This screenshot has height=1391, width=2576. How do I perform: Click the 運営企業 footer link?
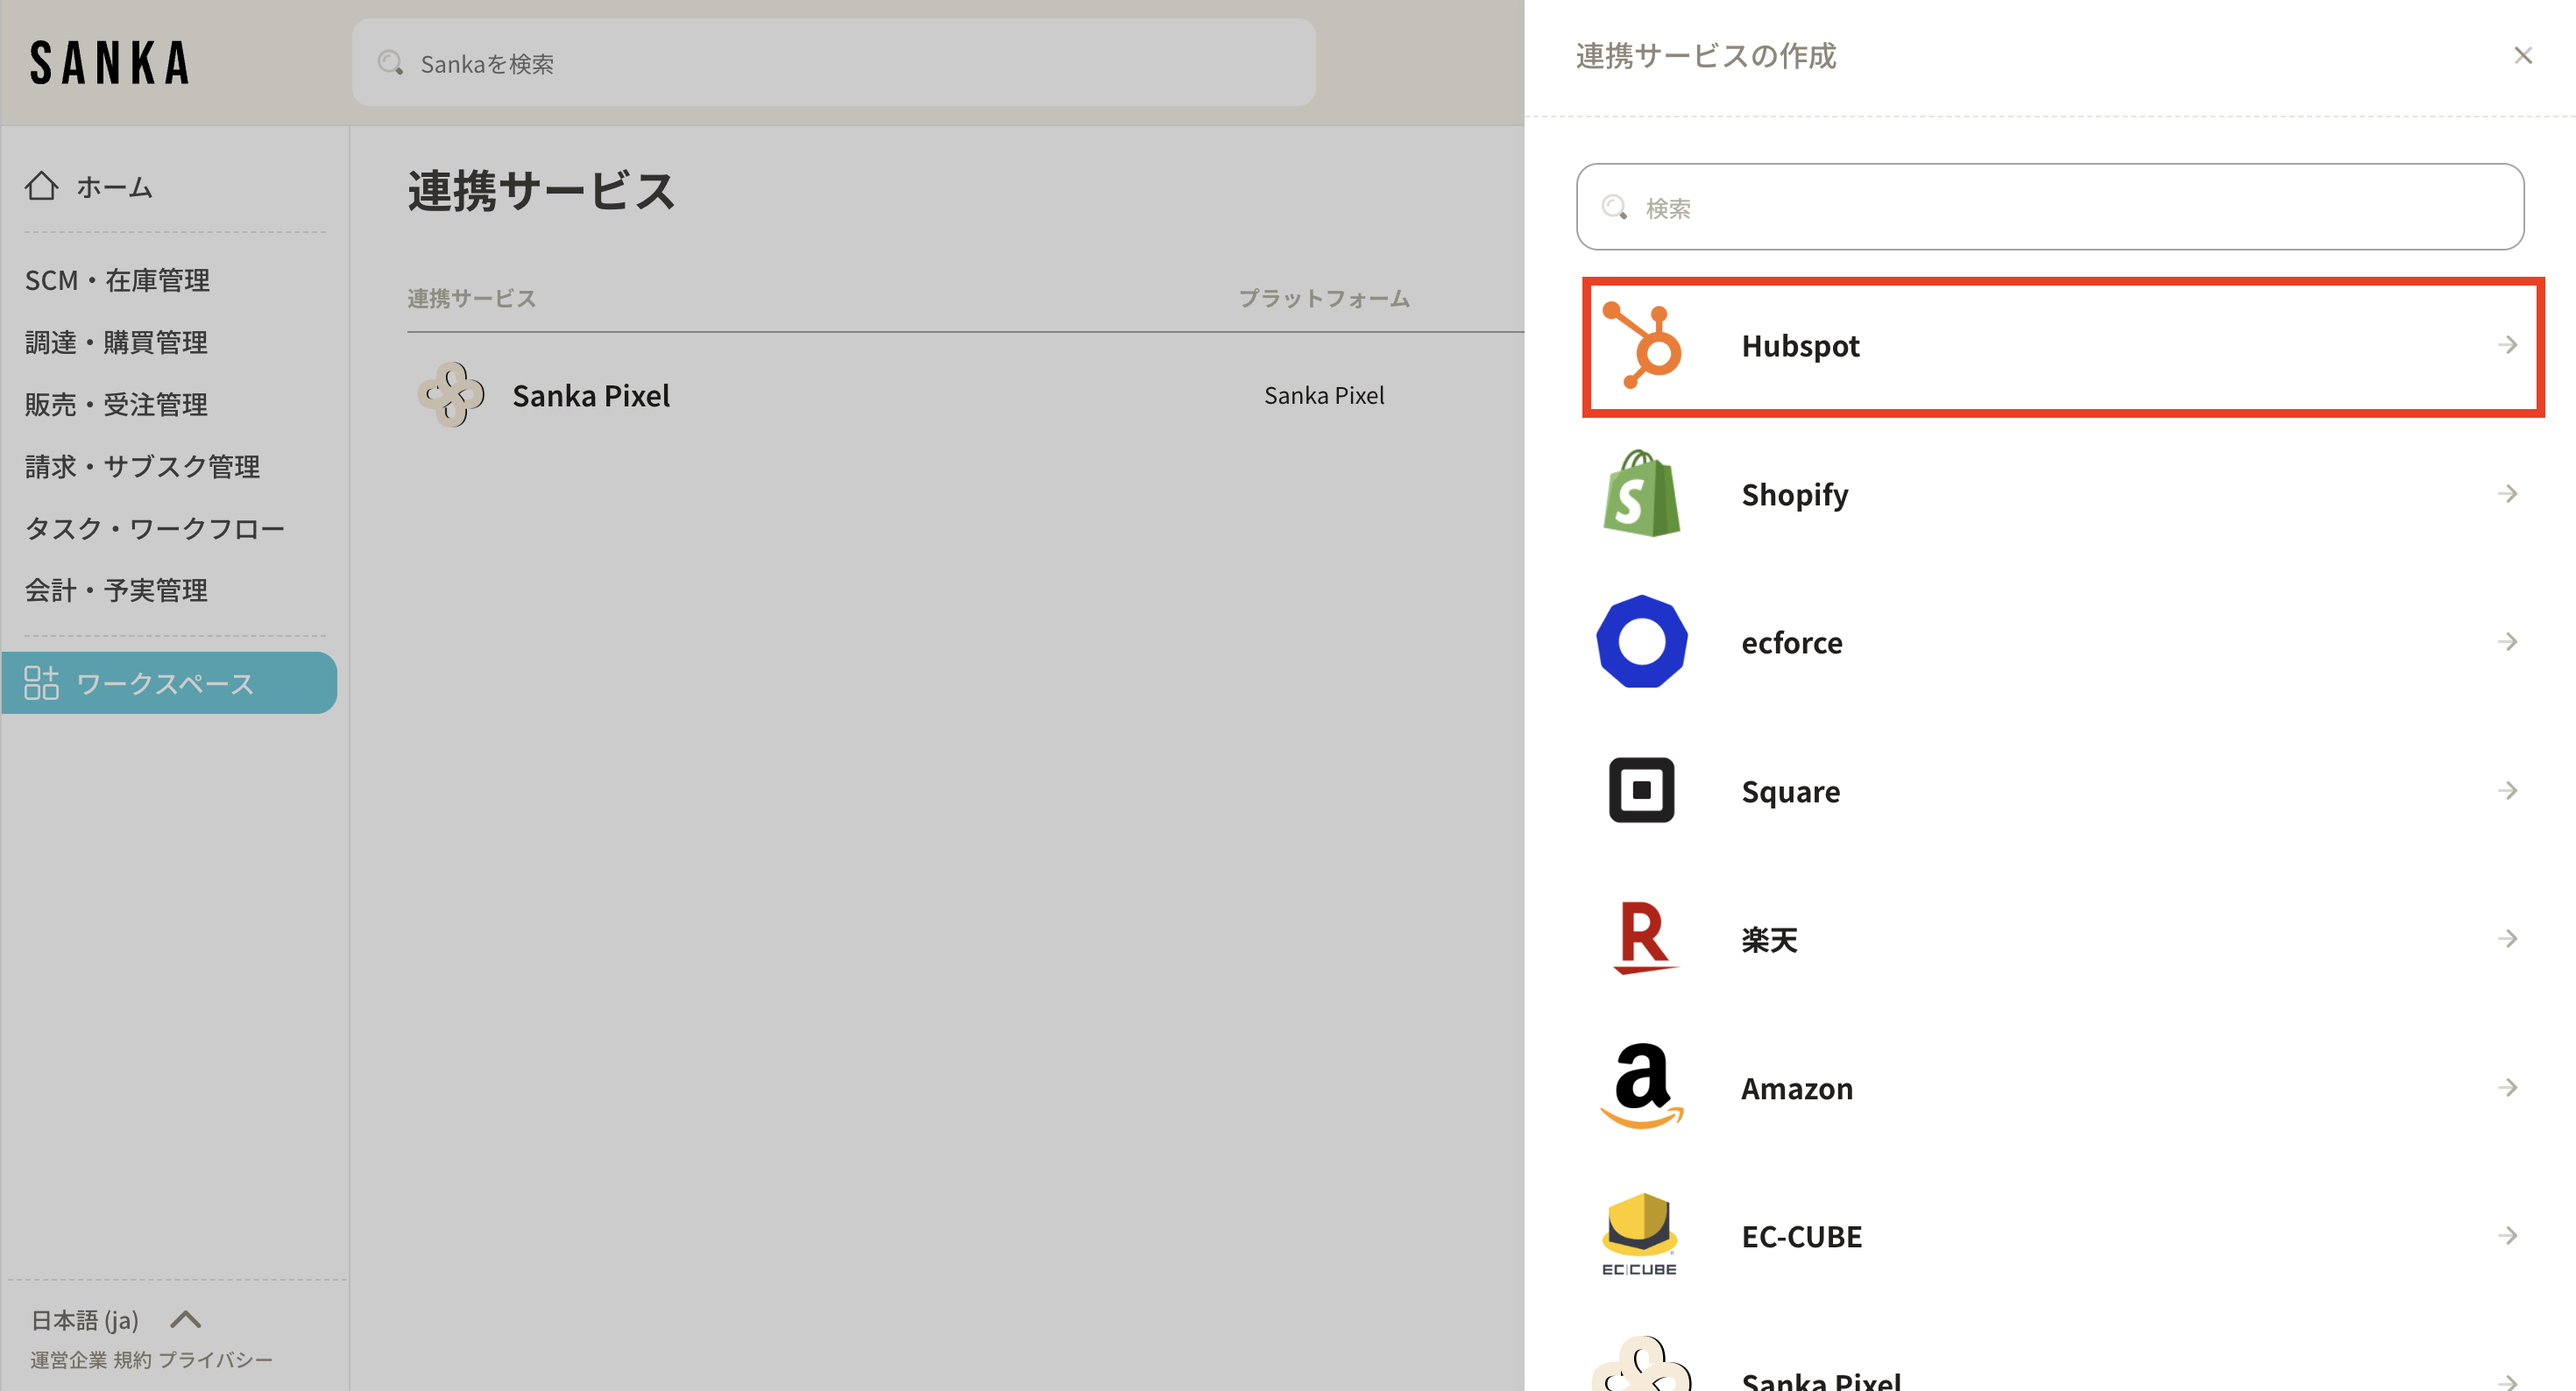[68, 1360]
